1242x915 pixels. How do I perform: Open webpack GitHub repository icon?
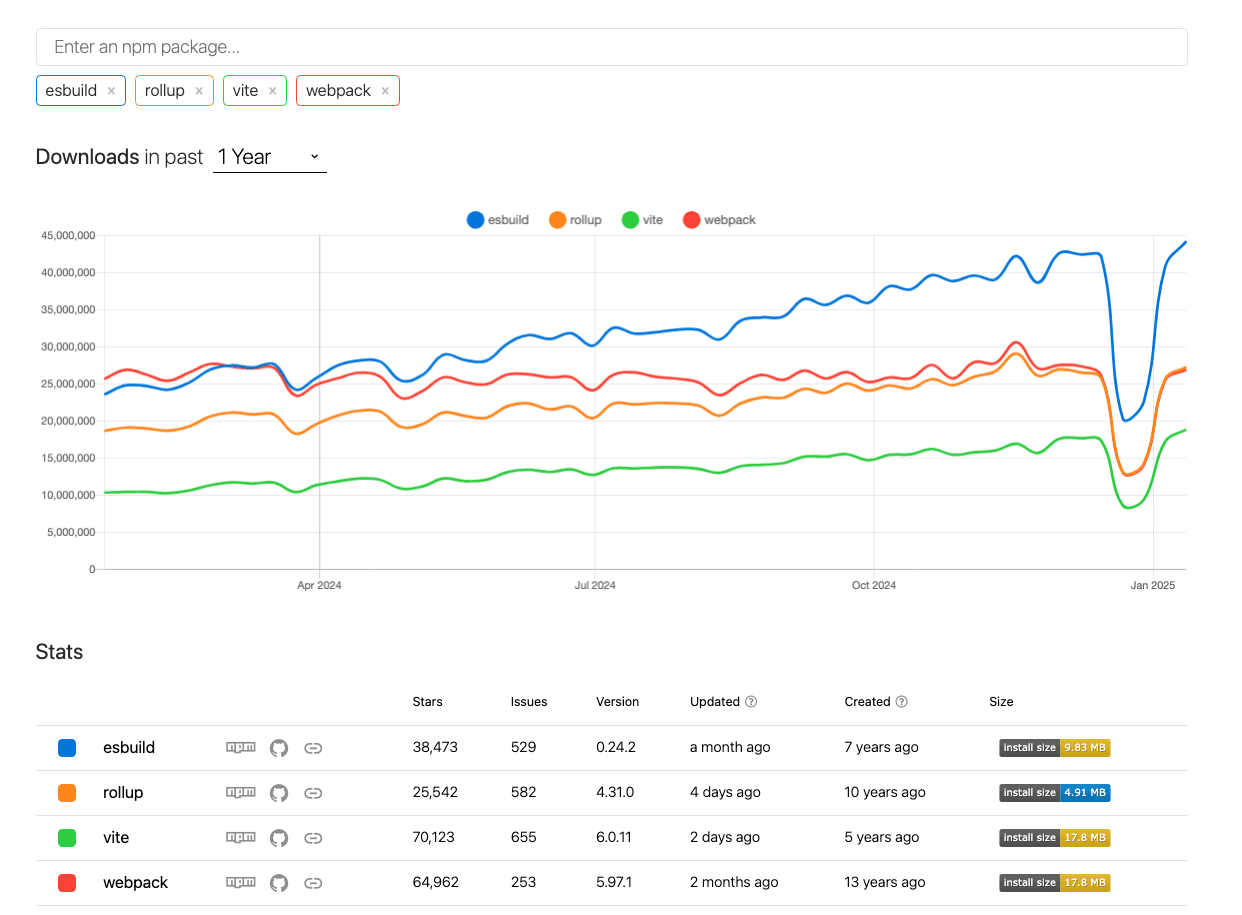[x=279, y=882]
